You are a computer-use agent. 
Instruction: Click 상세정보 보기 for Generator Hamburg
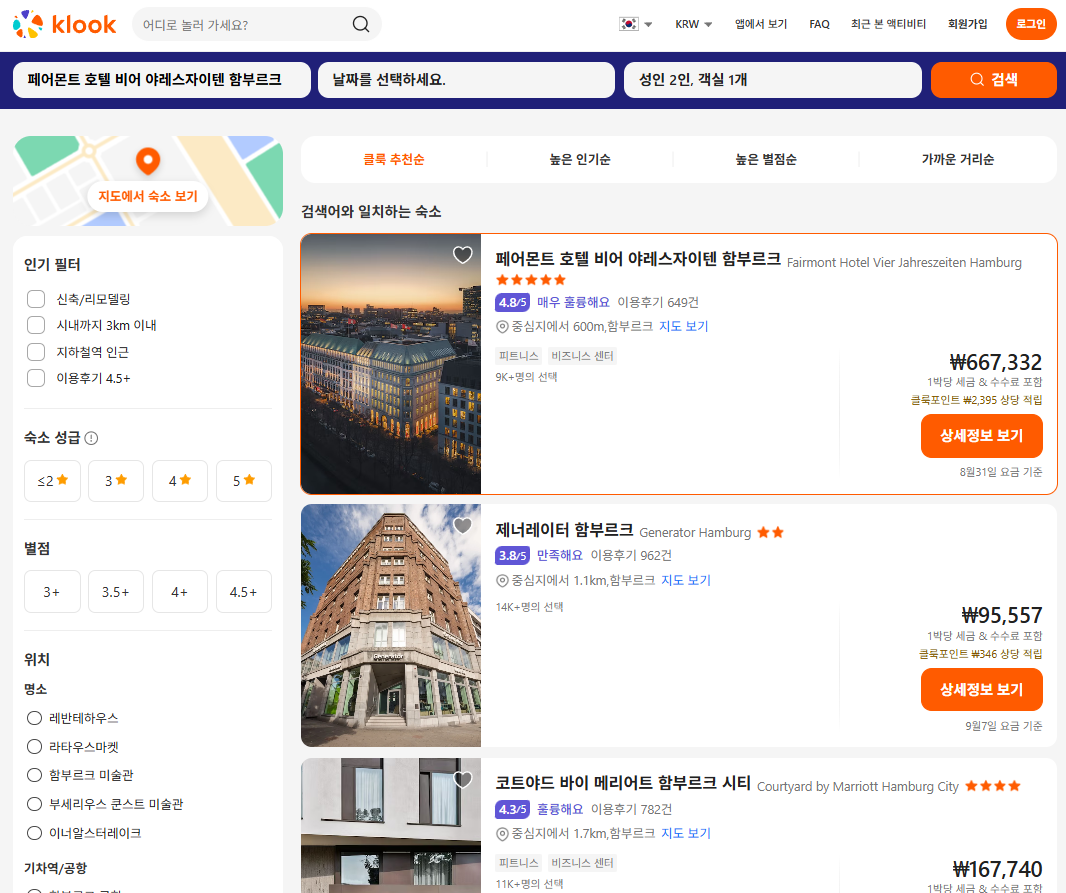coord(981,690)
